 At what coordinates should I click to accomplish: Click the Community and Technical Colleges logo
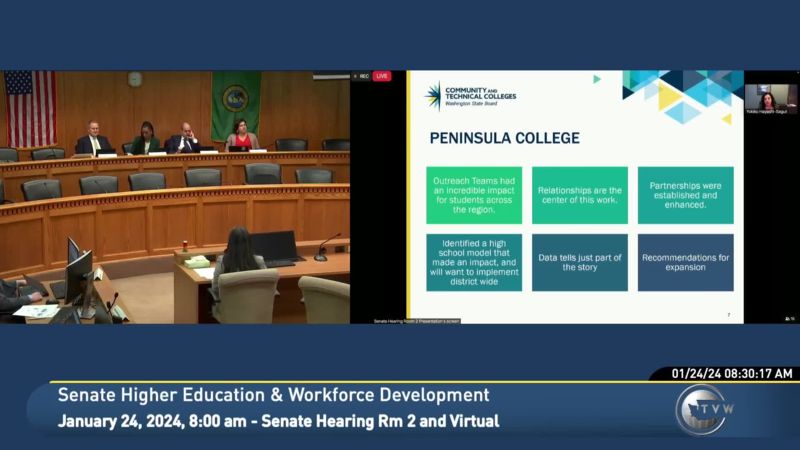(x=470, y=96)
